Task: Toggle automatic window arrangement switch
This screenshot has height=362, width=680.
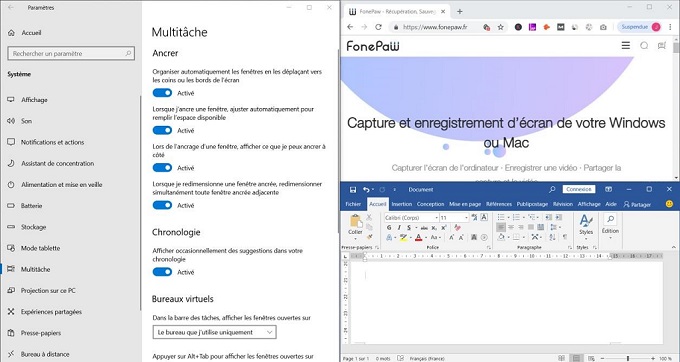Action: pyautogui.click(x=162, y=93)
